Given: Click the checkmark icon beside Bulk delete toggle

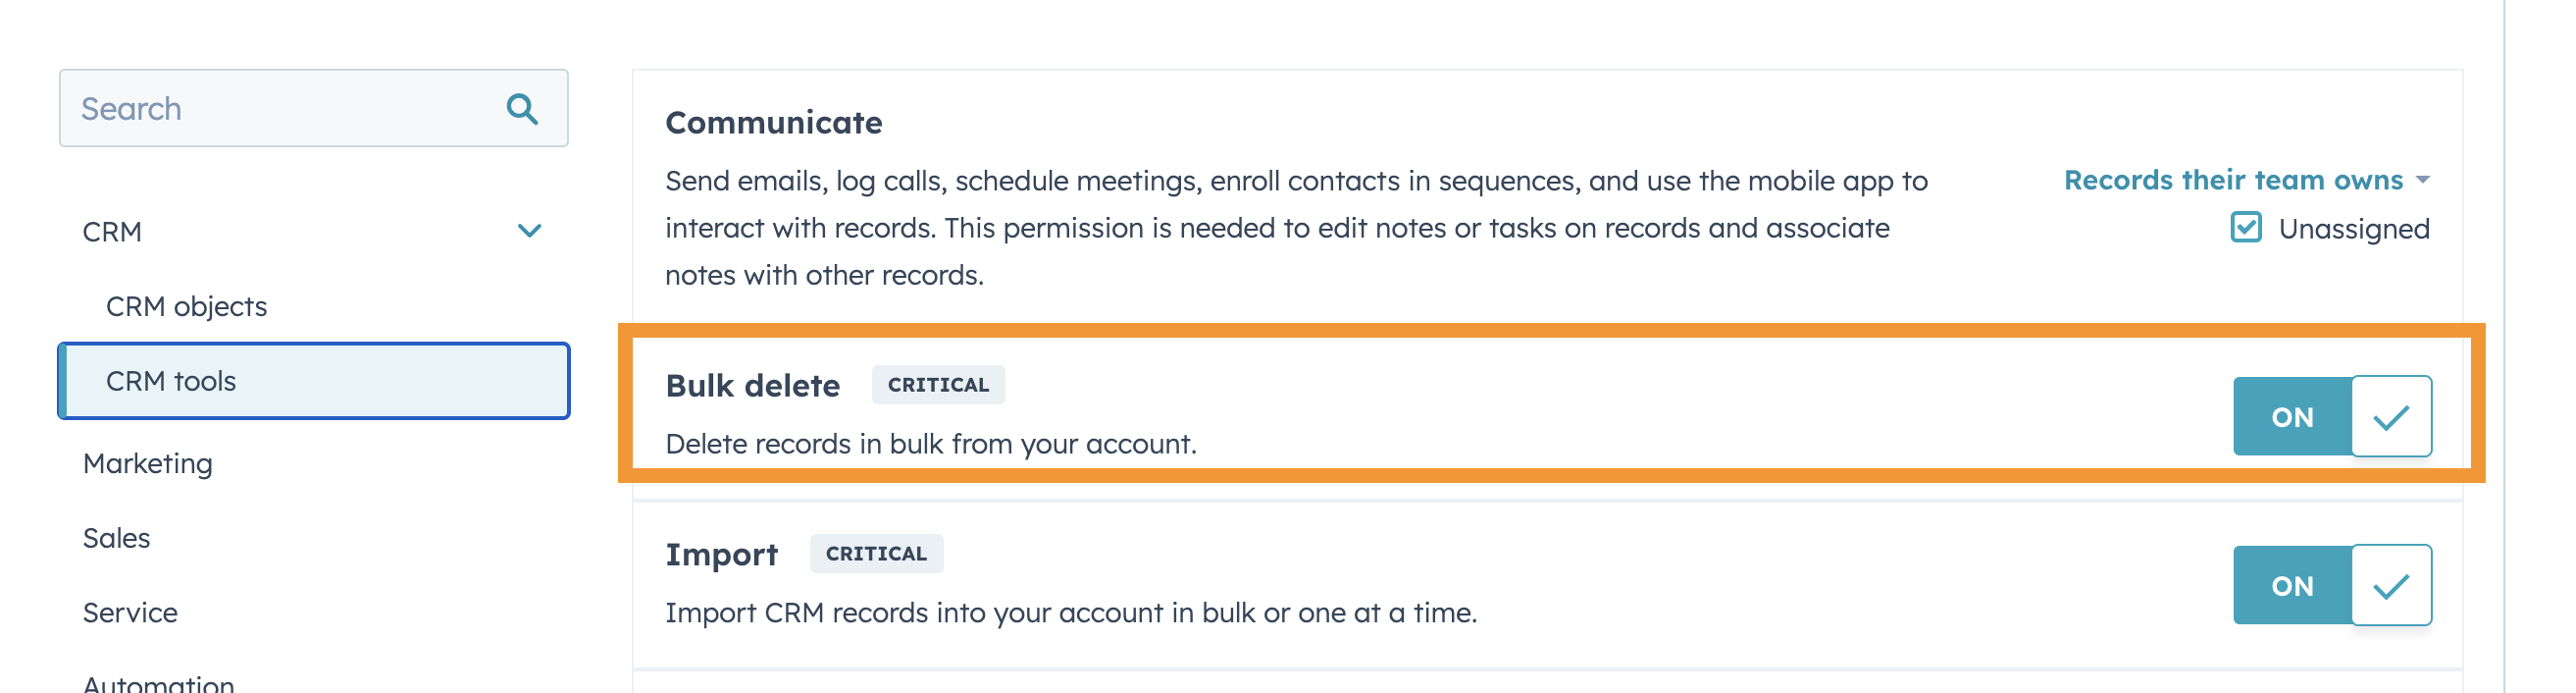Looking at the screenshot, I should coord(2394,416).
